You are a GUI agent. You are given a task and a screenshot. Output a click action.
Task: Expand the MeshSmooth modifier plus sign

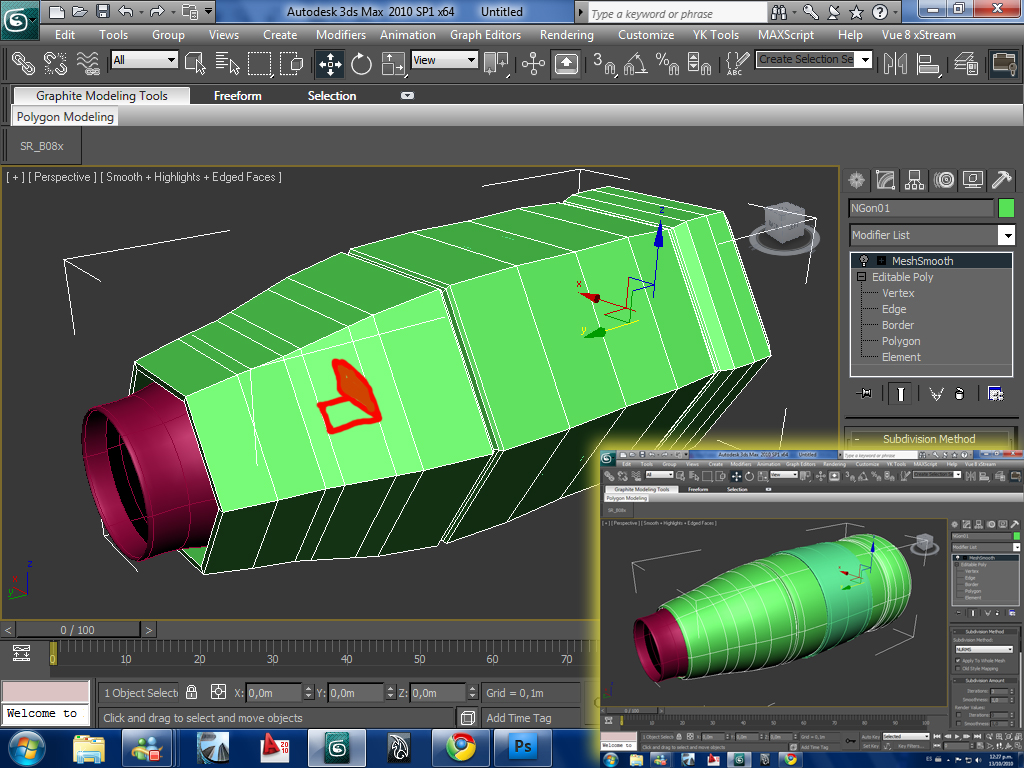click(x=881, y=261)
